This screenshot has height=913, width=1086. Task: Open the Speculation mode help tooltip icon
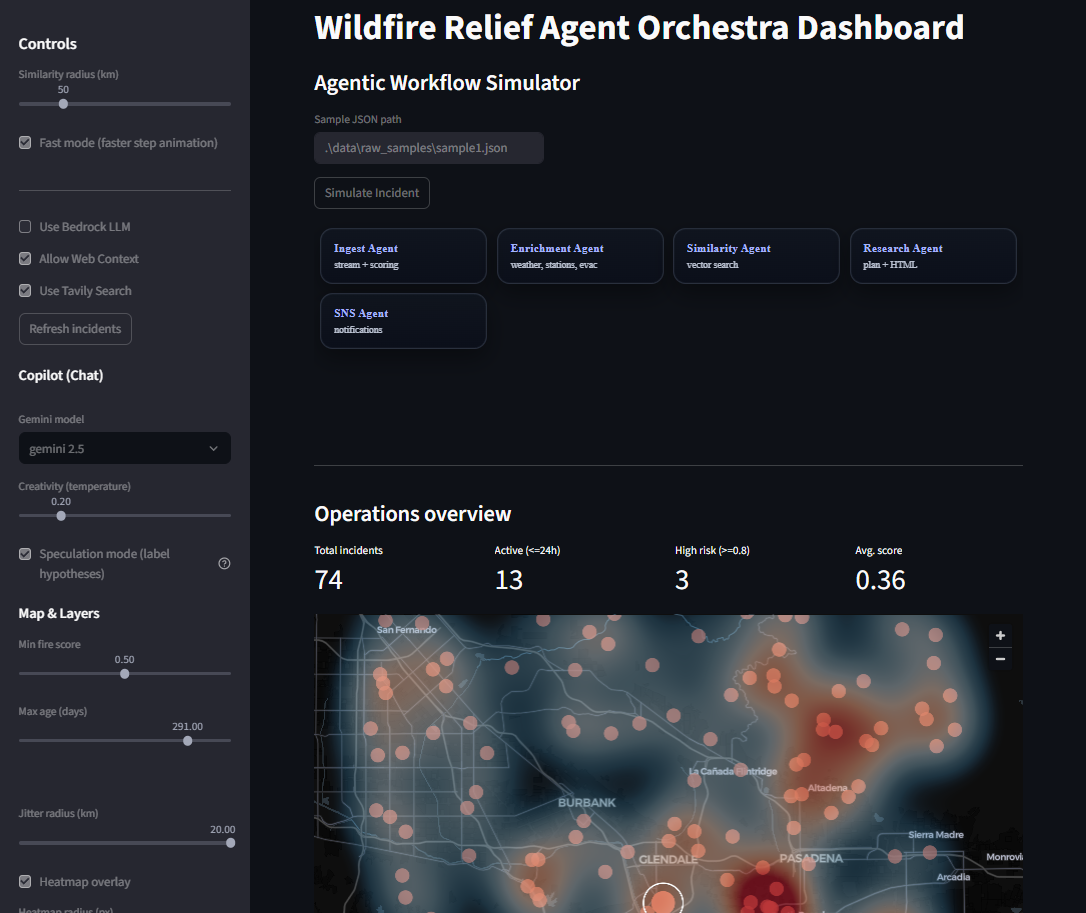tap(224, 563)
